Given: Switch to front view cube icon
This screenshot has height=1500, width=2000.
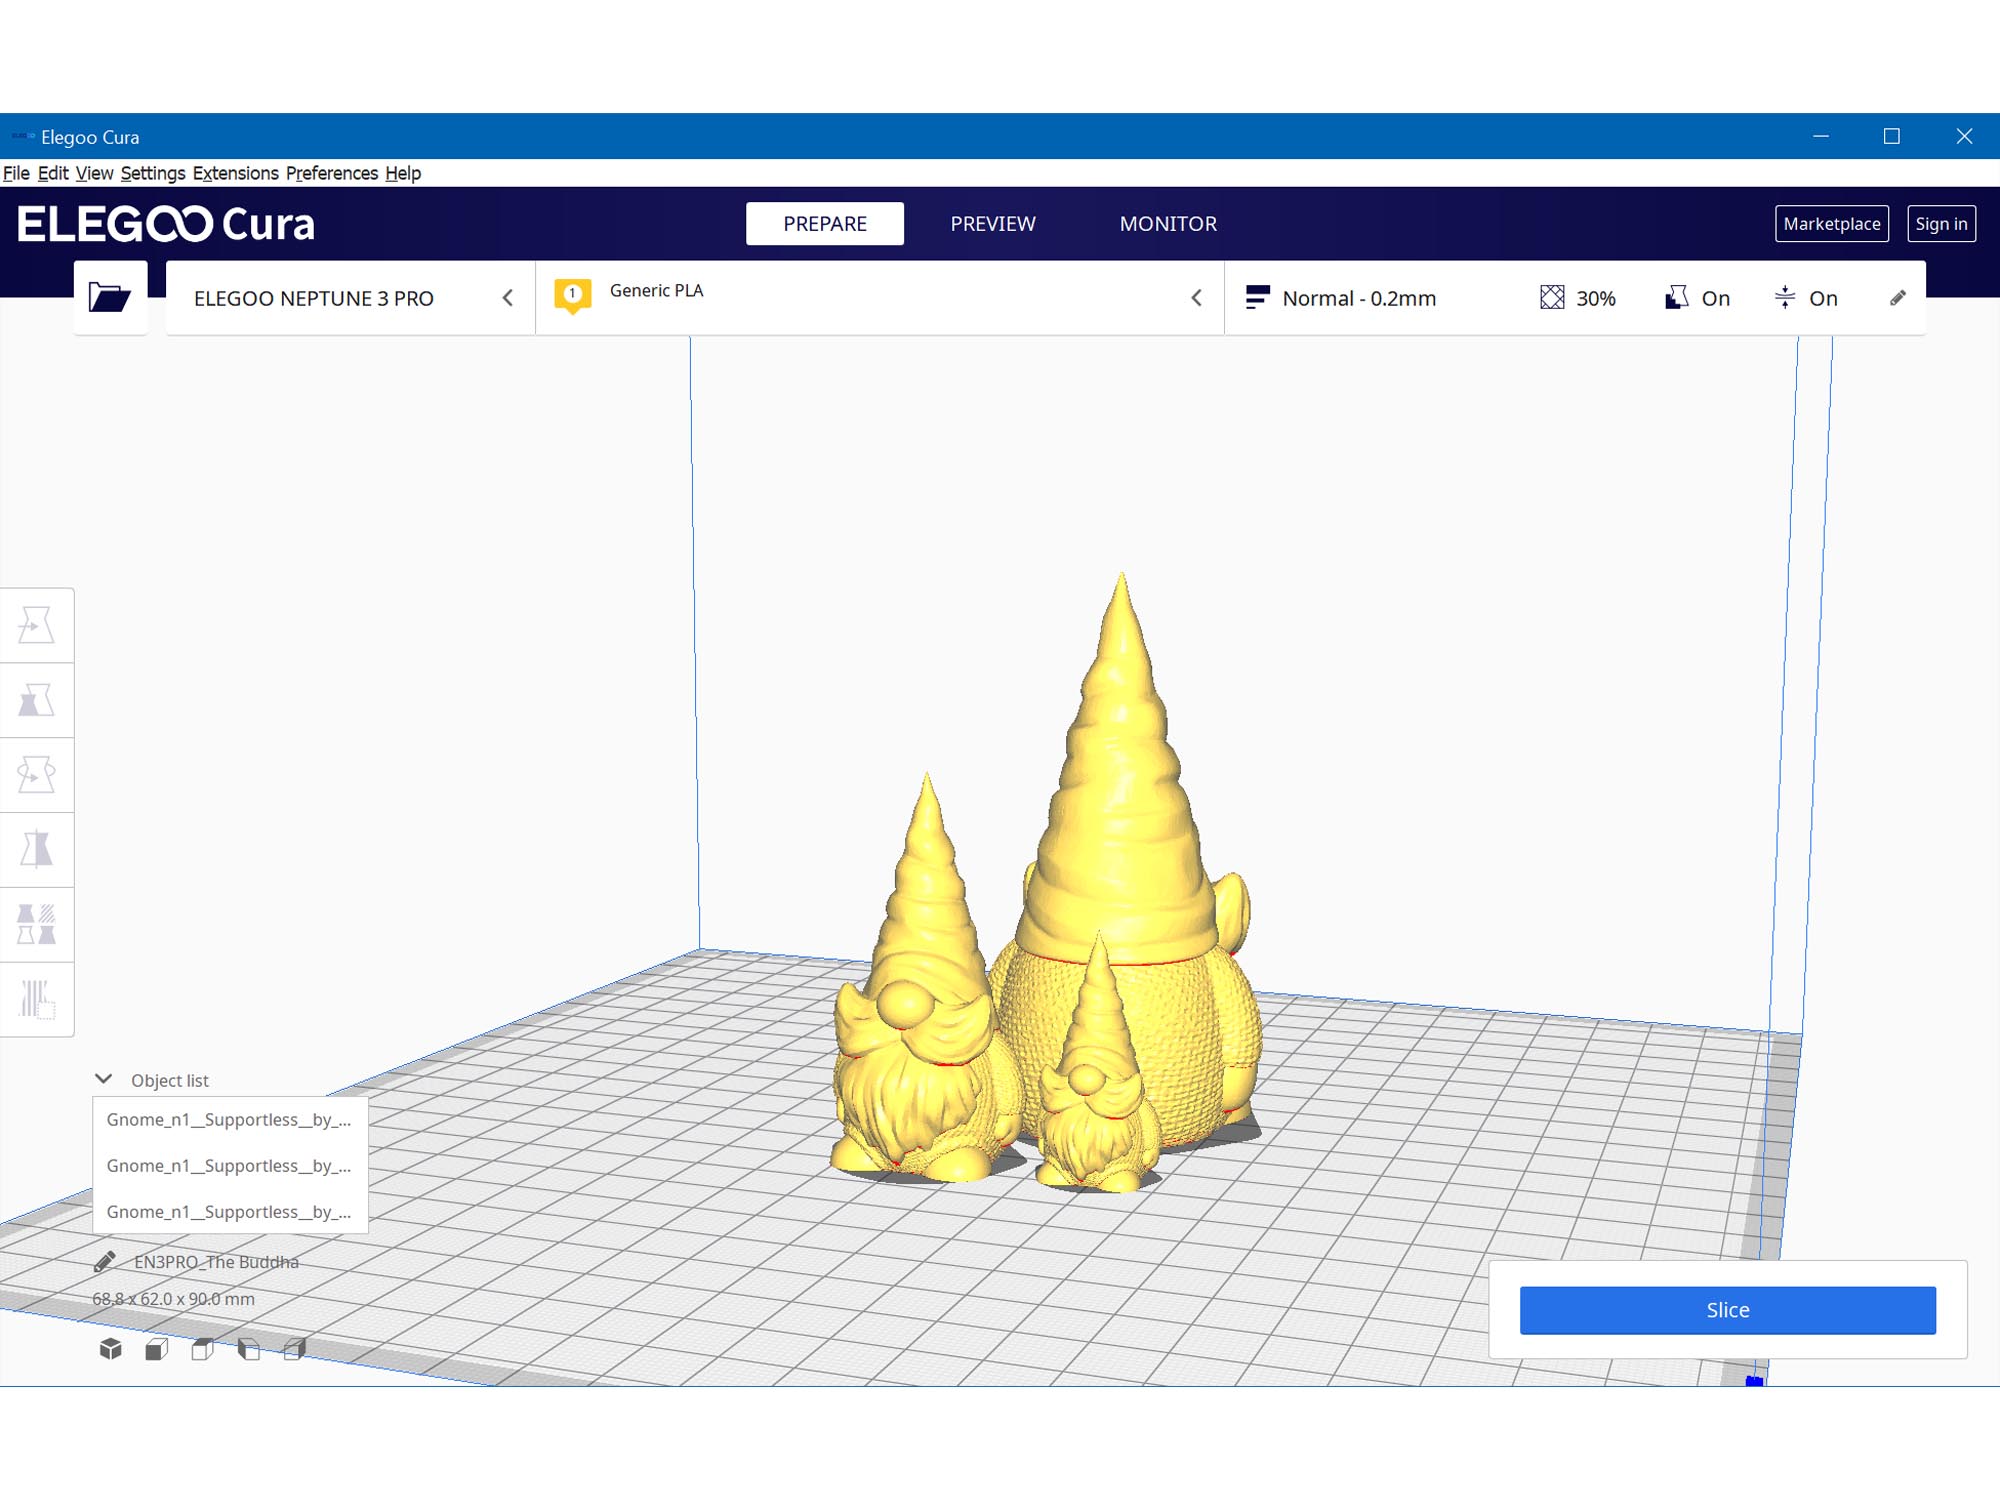Looking at the screenshot, I should pos(157,1350).
